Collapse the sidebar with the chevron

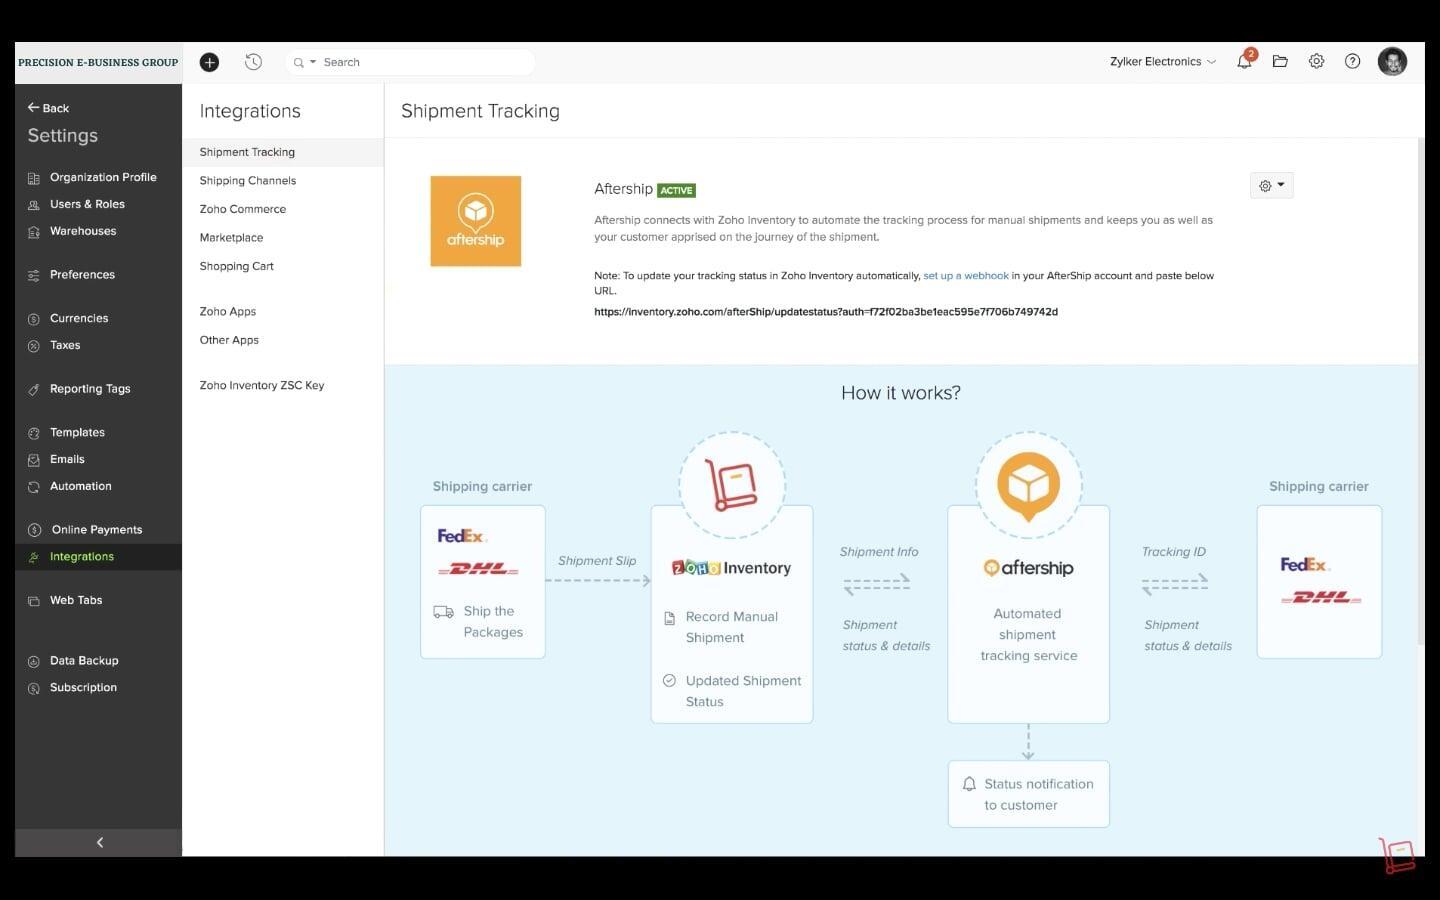pyautogui.click(x=99, y=842)
